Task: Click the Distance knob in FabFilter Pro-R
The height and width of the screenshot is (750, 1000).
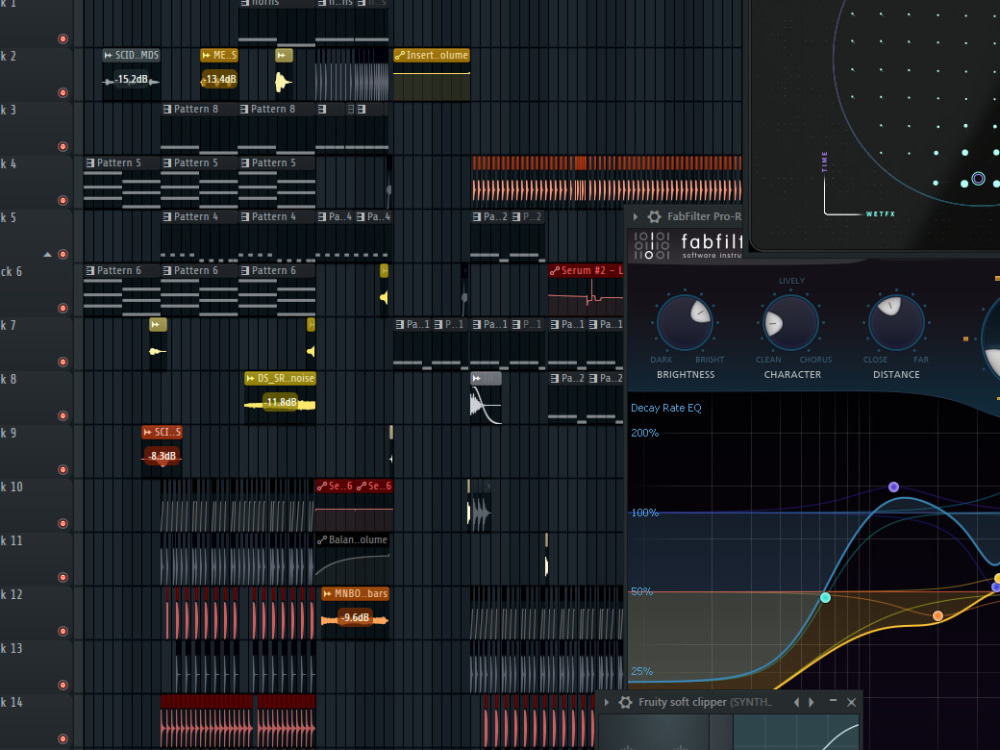Action: [x=896, y=322]
